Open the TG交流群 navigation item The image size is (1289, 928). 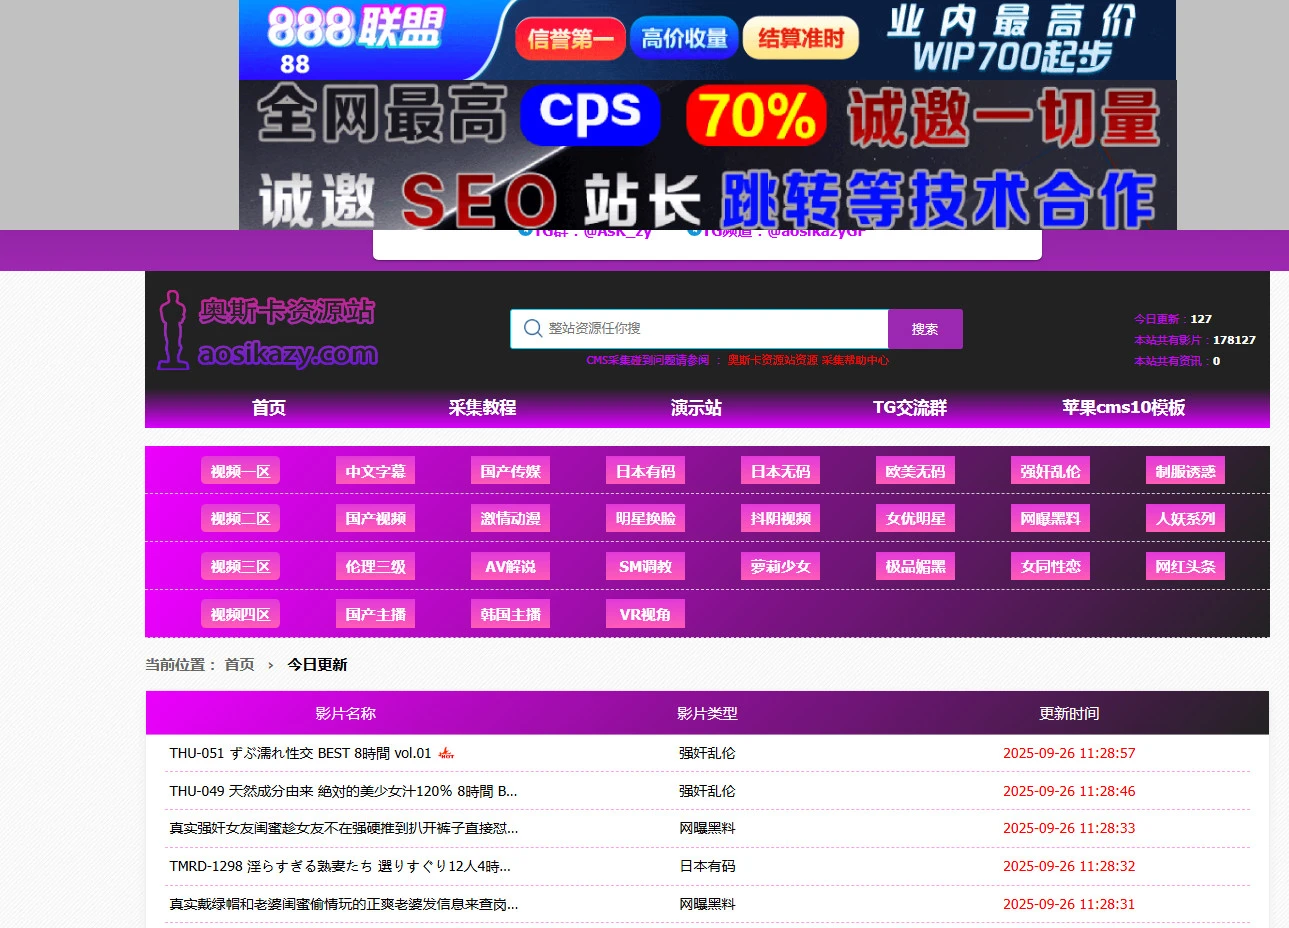click(909, 408)
